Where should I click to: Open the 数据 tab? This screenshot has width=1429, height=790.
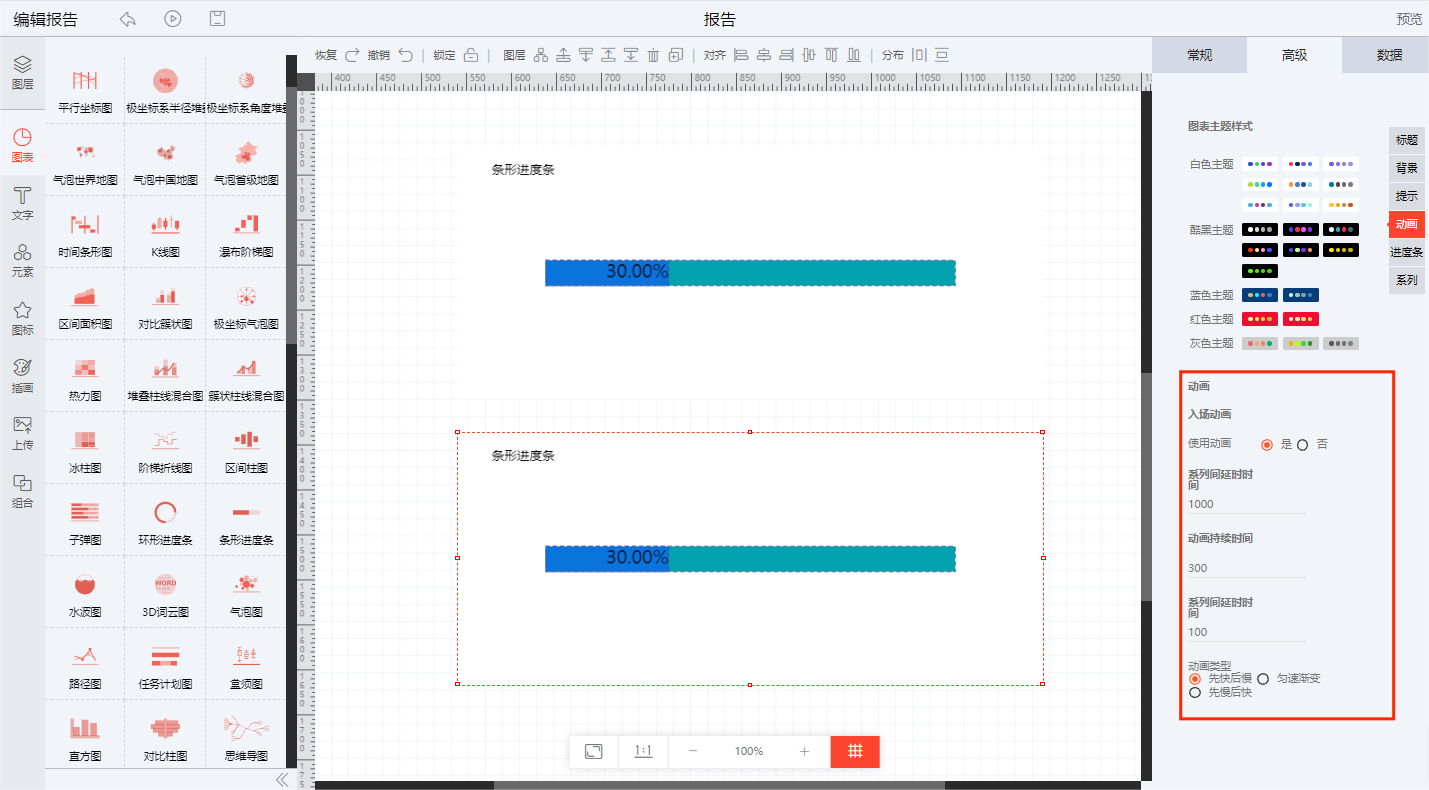tap(1388, 55)
